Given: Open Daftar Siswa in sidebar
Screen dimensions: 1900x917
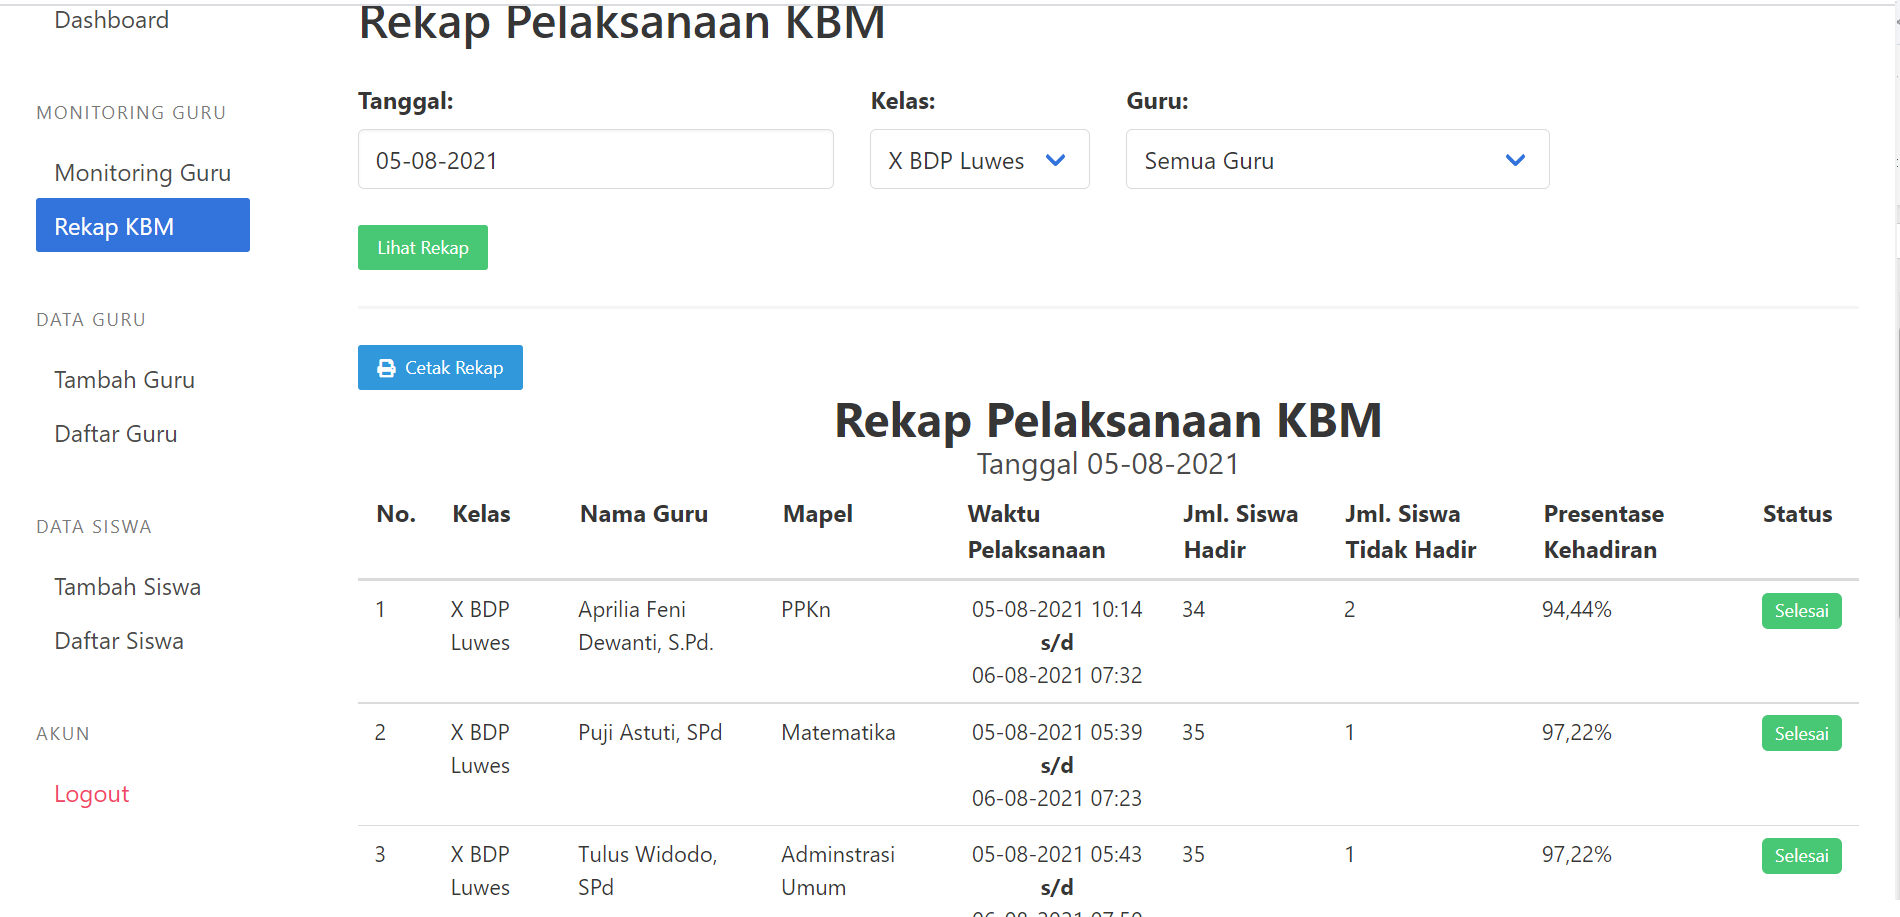Looking at the screenshot, I should 119,641.
